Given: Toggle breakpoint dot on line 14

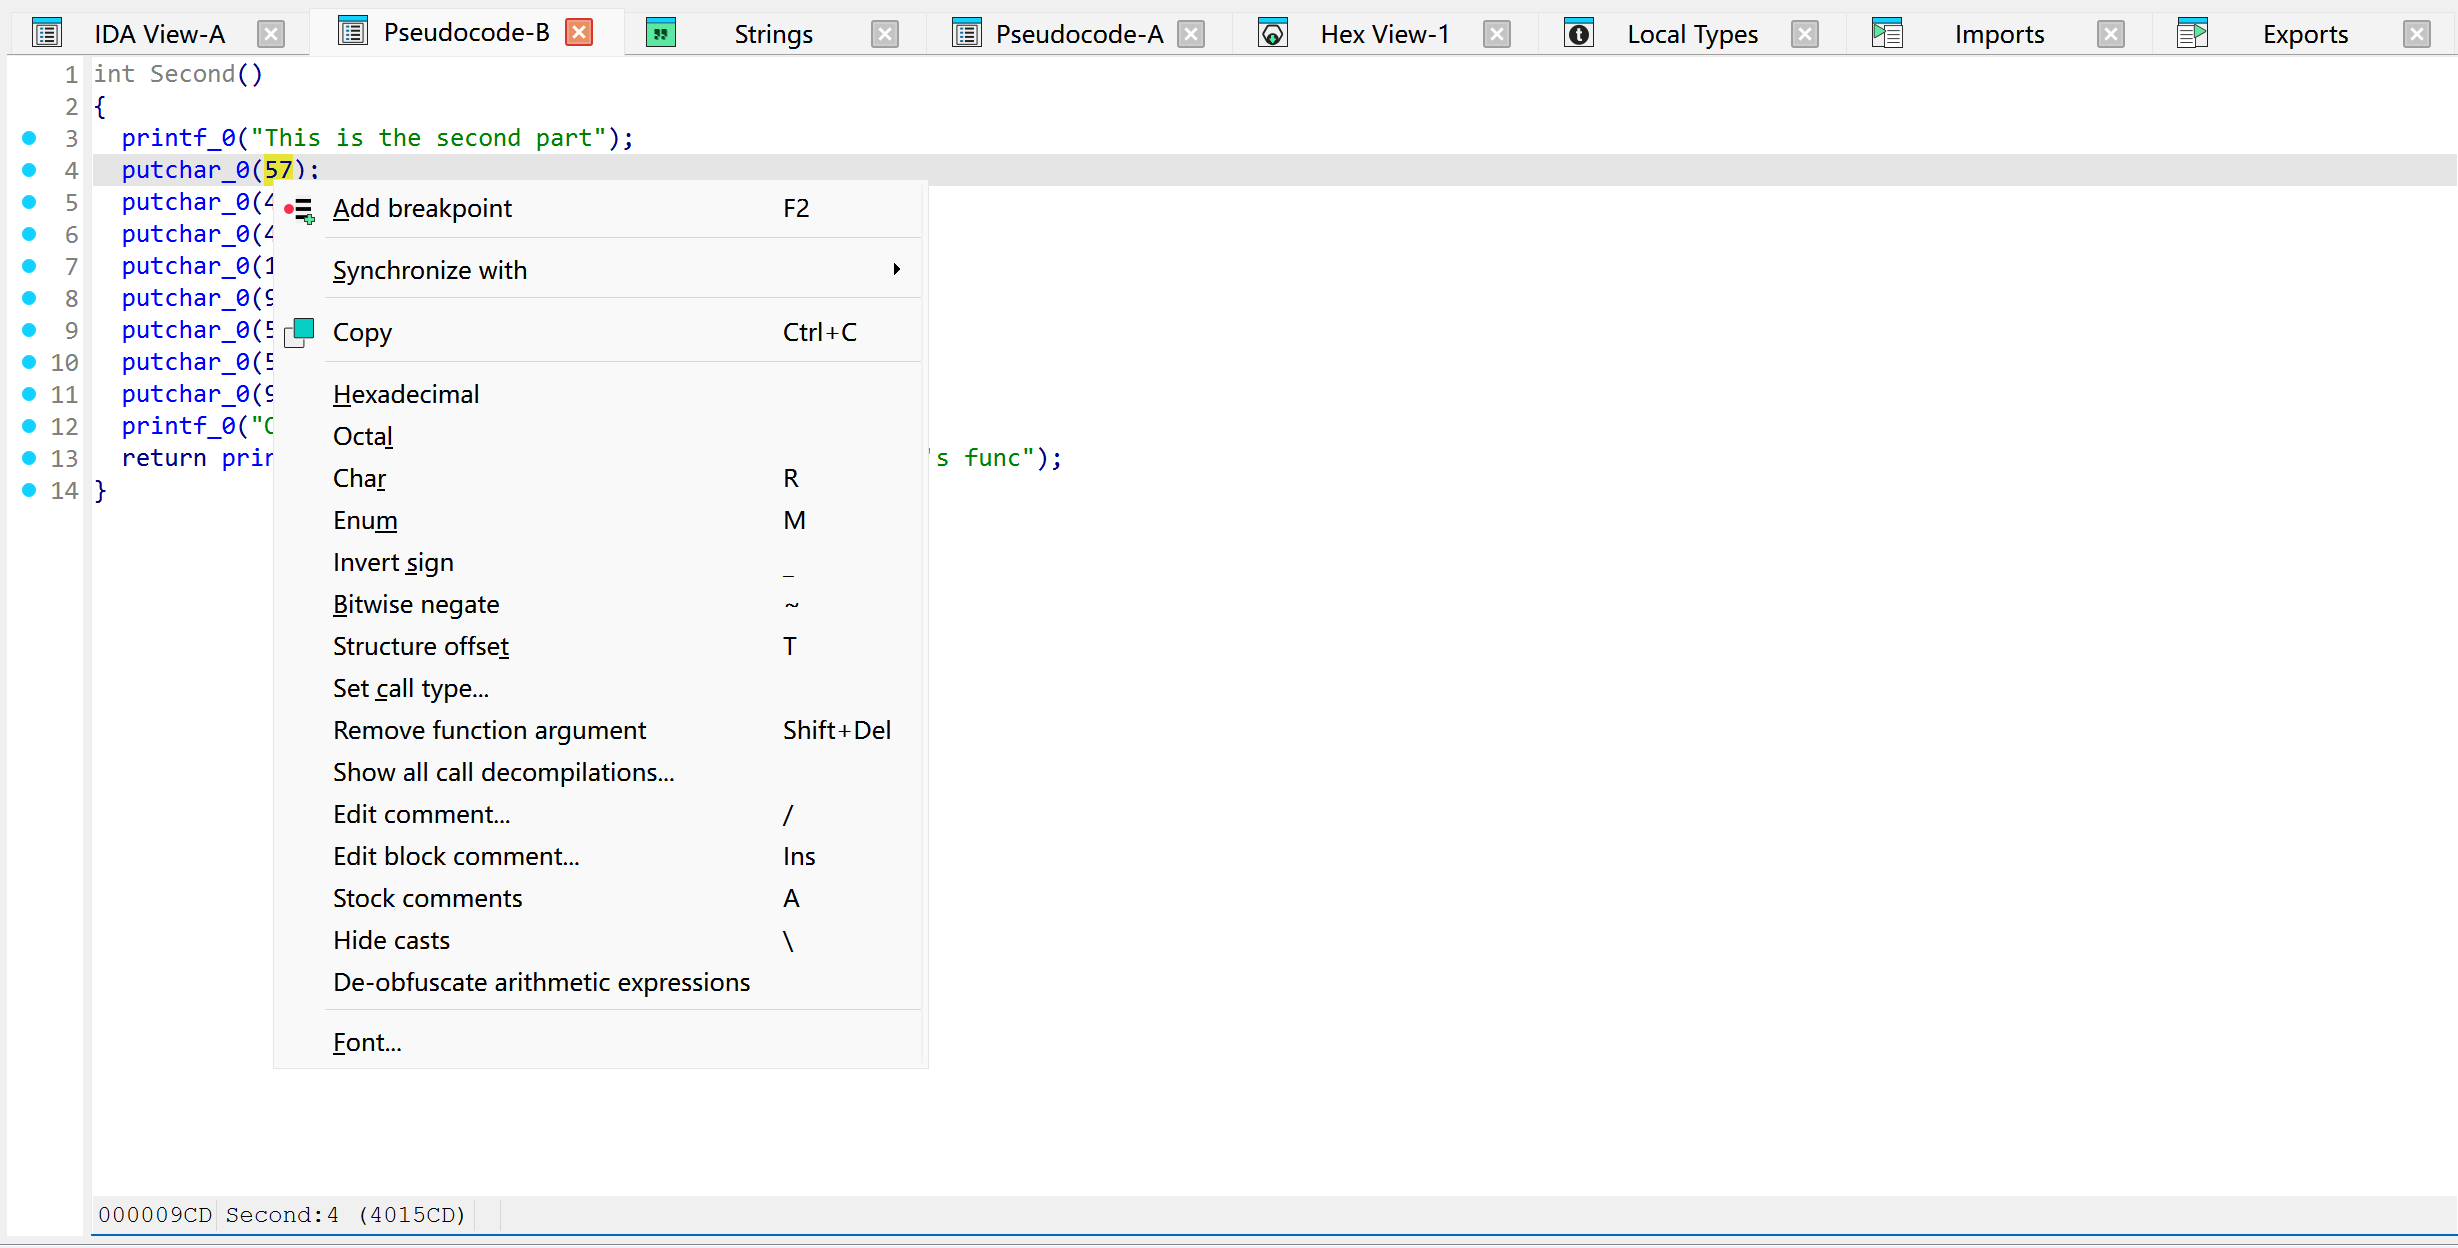Looking at the screenshot, I should click(x=29, y=490).
